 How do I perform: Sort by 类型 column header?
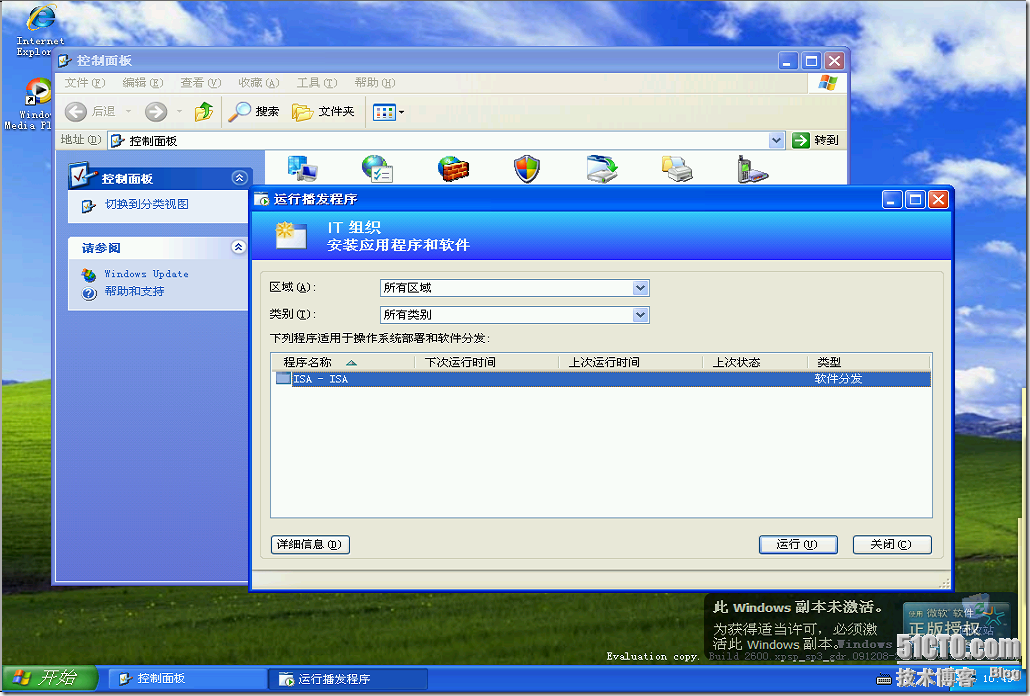tap(868, 362)
